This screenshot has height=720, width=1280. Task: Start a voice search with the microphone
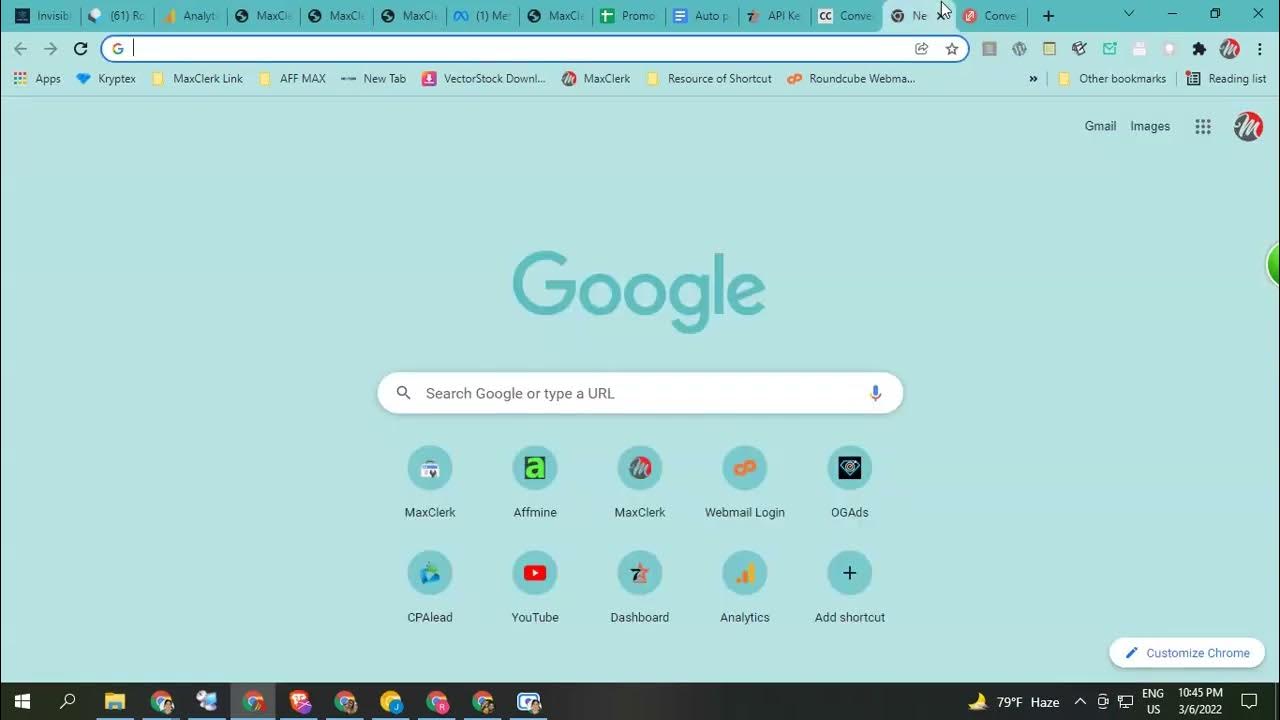[875, 393]
